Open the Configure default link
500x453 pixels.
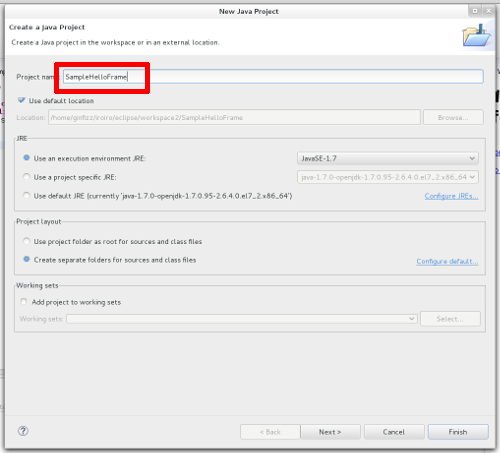[447, 261]
